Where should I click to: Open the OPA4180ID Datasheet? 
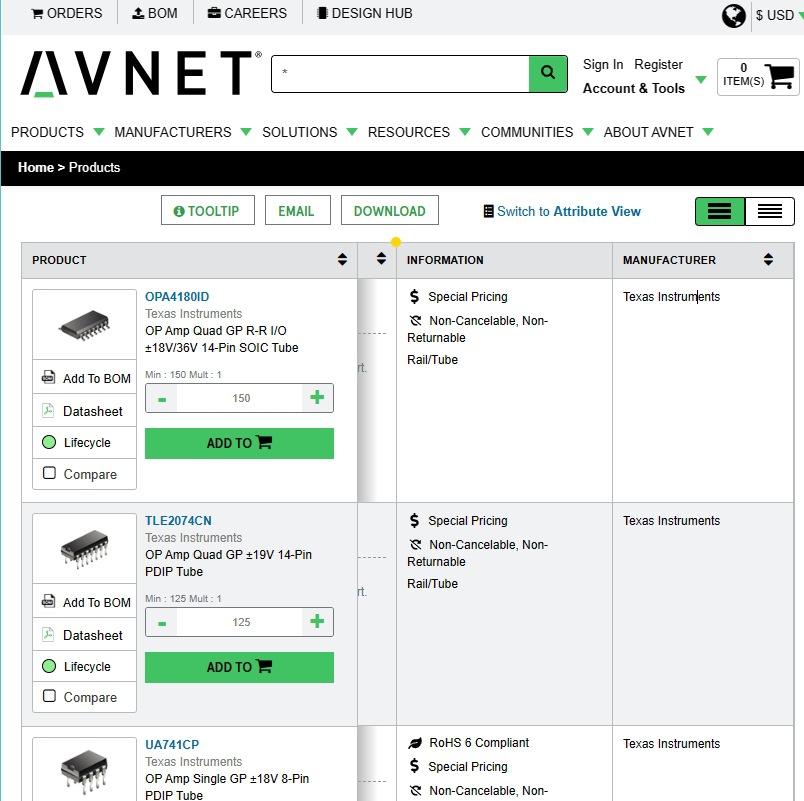[x=82, y=411]
